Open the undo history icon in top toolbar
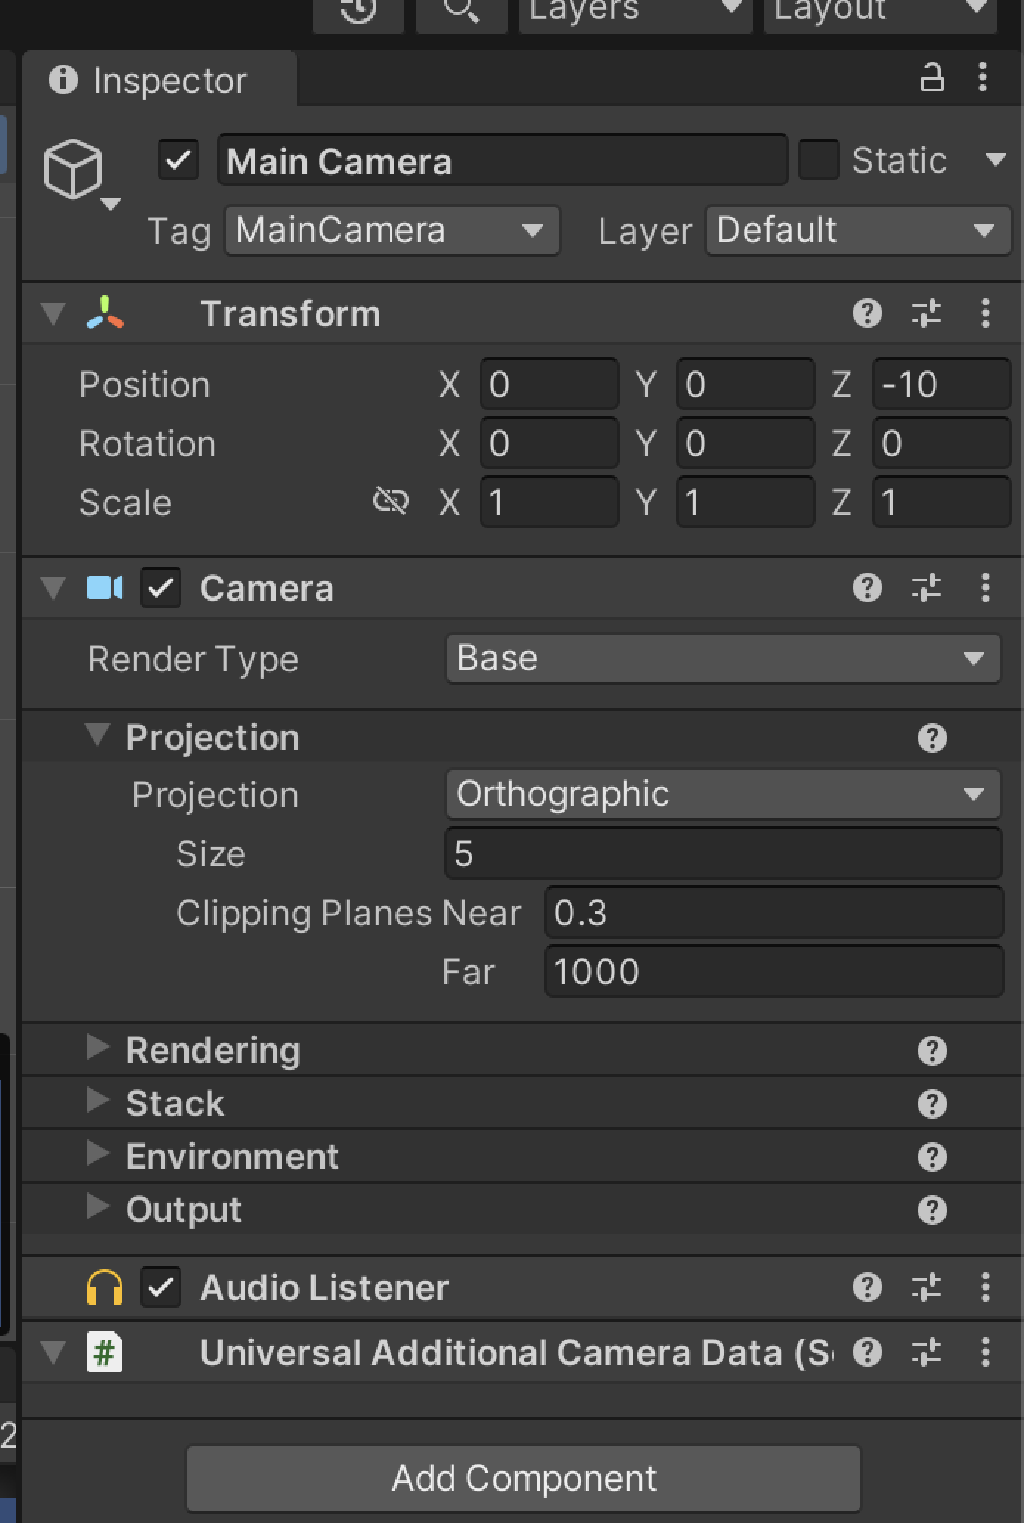This screenshot has width=1024, height=1523. point(358,11)
